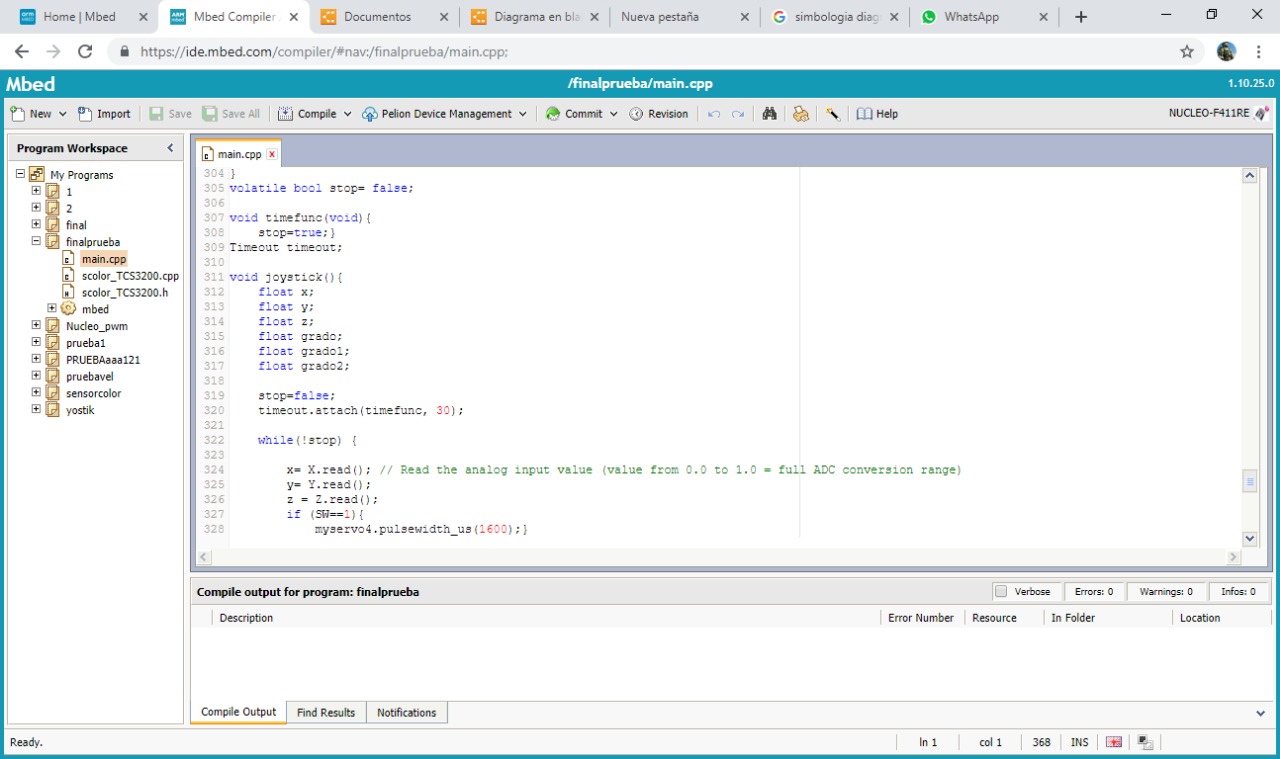
Task: Click the status bar connection icon
Action: click(1145, 742)
